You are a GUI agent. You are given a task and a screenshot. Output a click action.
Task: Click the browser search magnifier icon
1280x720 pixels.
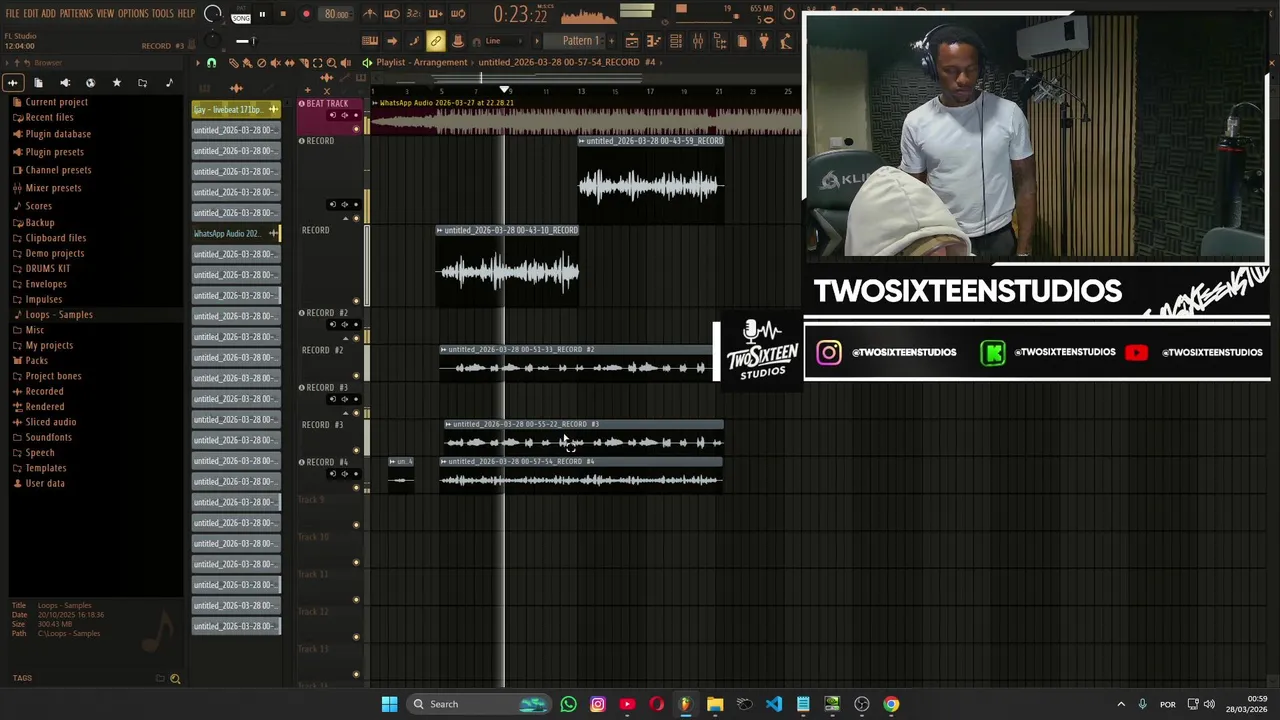175,679
